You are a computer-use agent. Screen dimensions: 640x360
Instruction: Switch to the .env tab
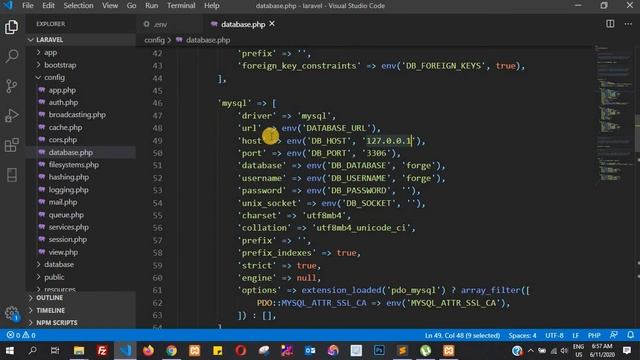tap(169, 24)
